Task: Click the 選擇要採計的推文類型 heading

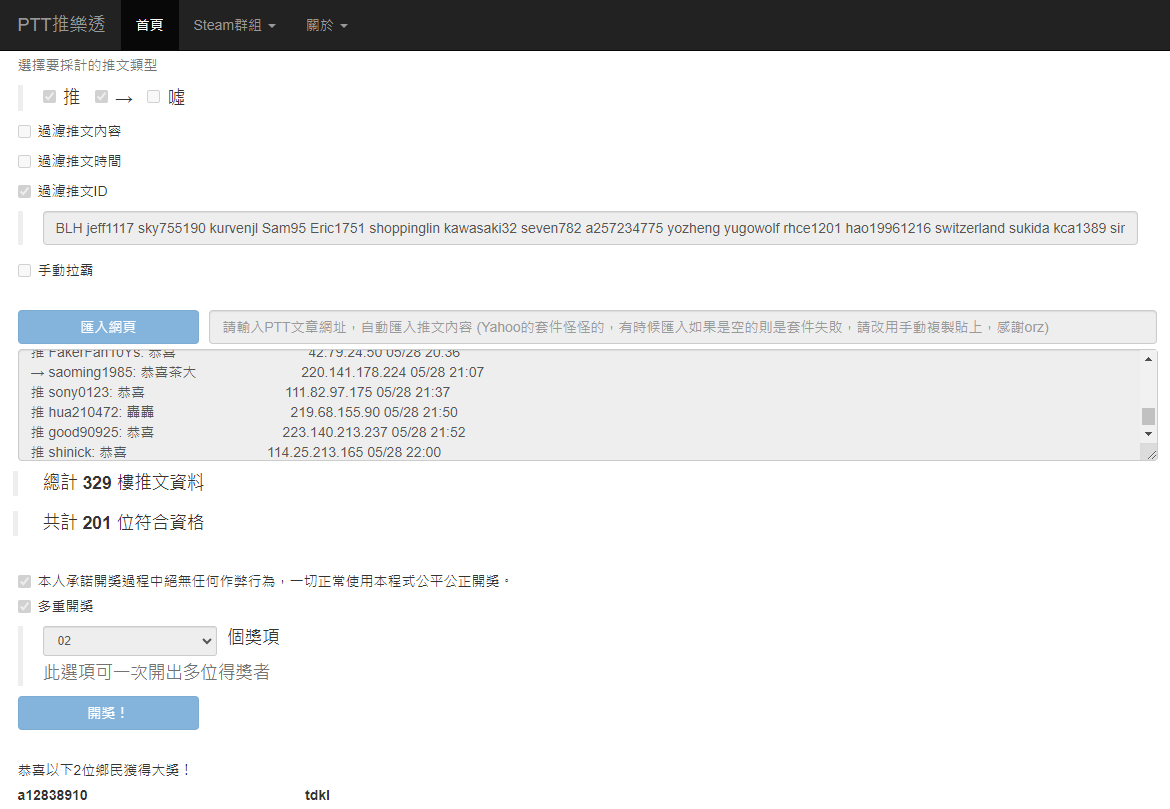Action: 87,66
